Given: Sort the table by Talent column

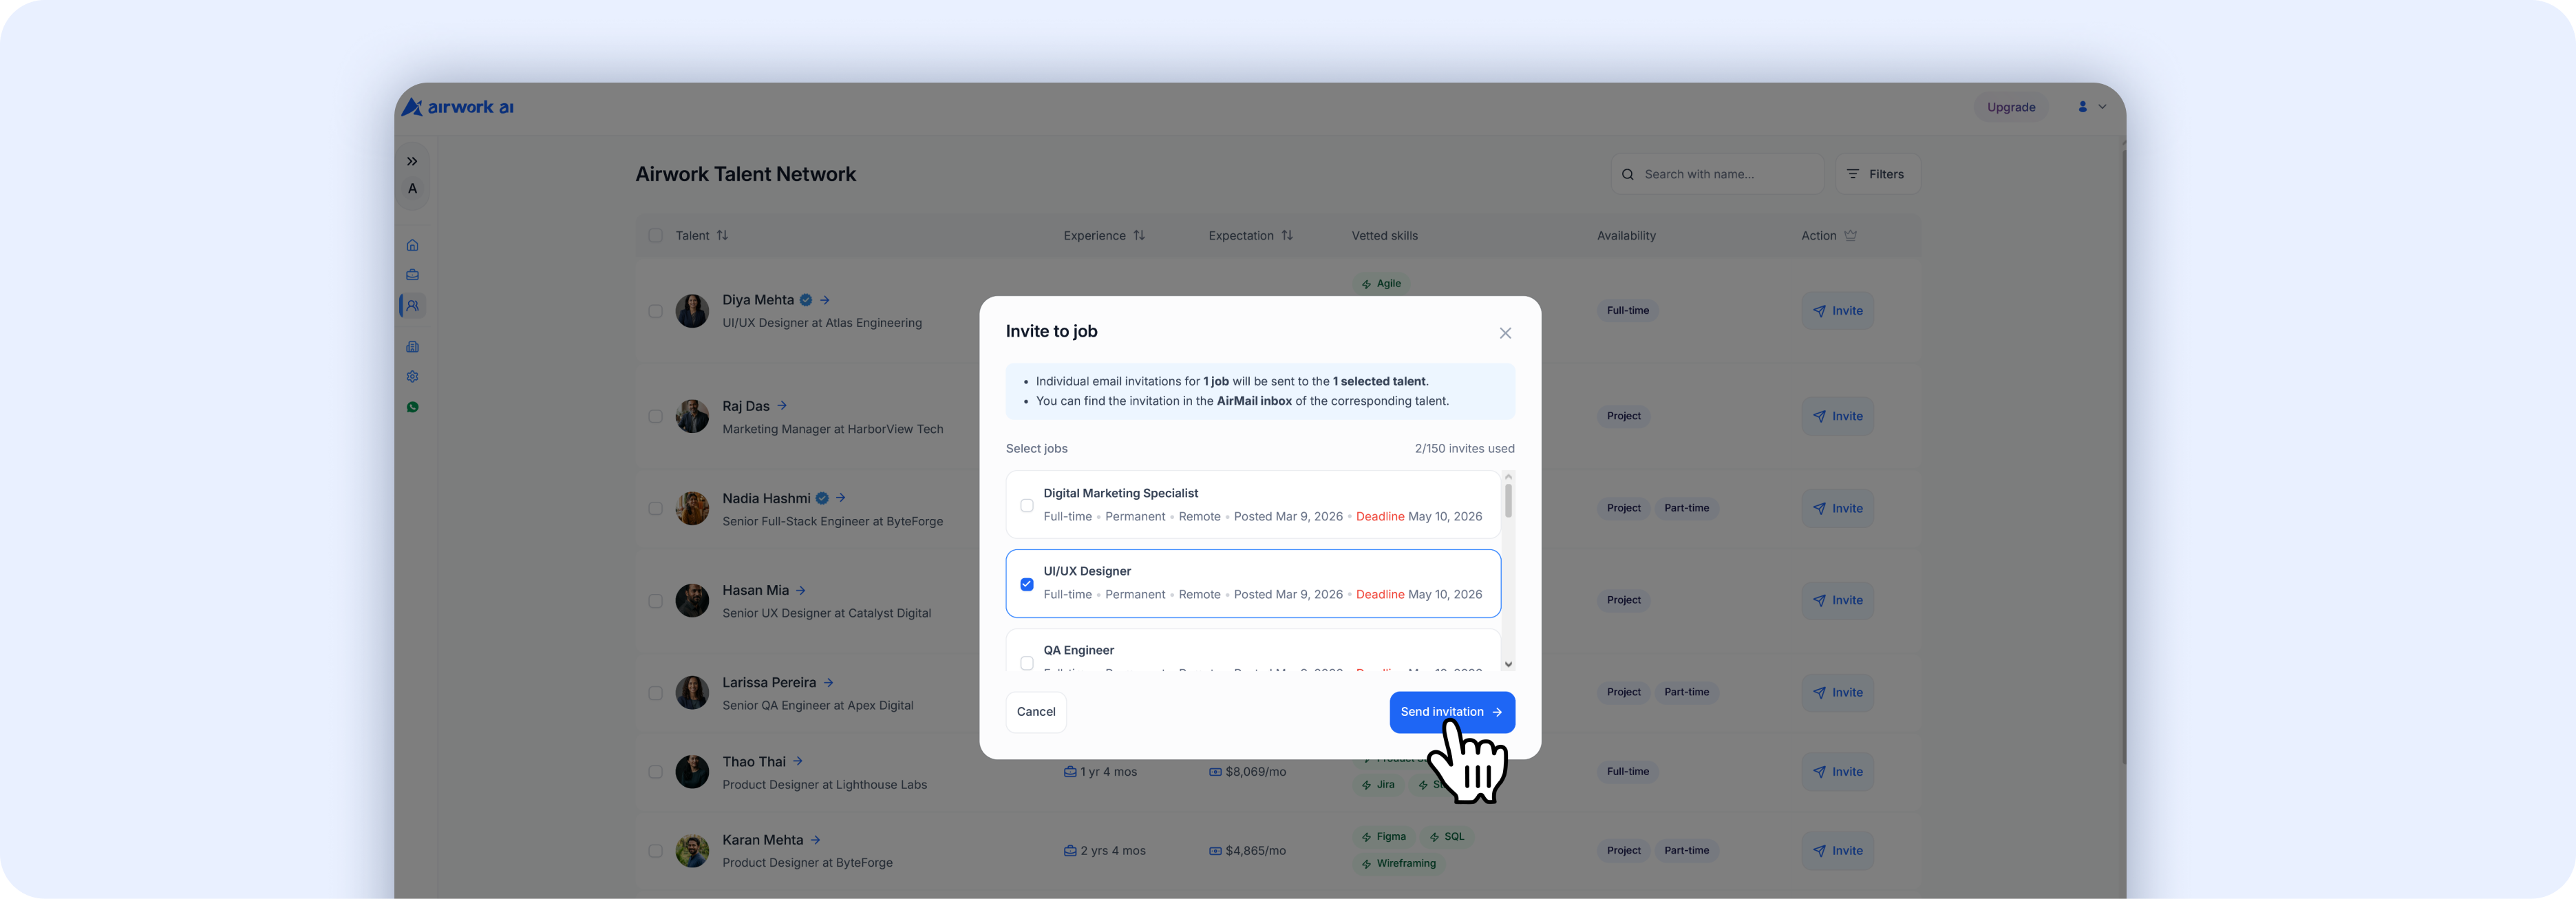Looking at the screenshot, I should click(x=722, y=236).
